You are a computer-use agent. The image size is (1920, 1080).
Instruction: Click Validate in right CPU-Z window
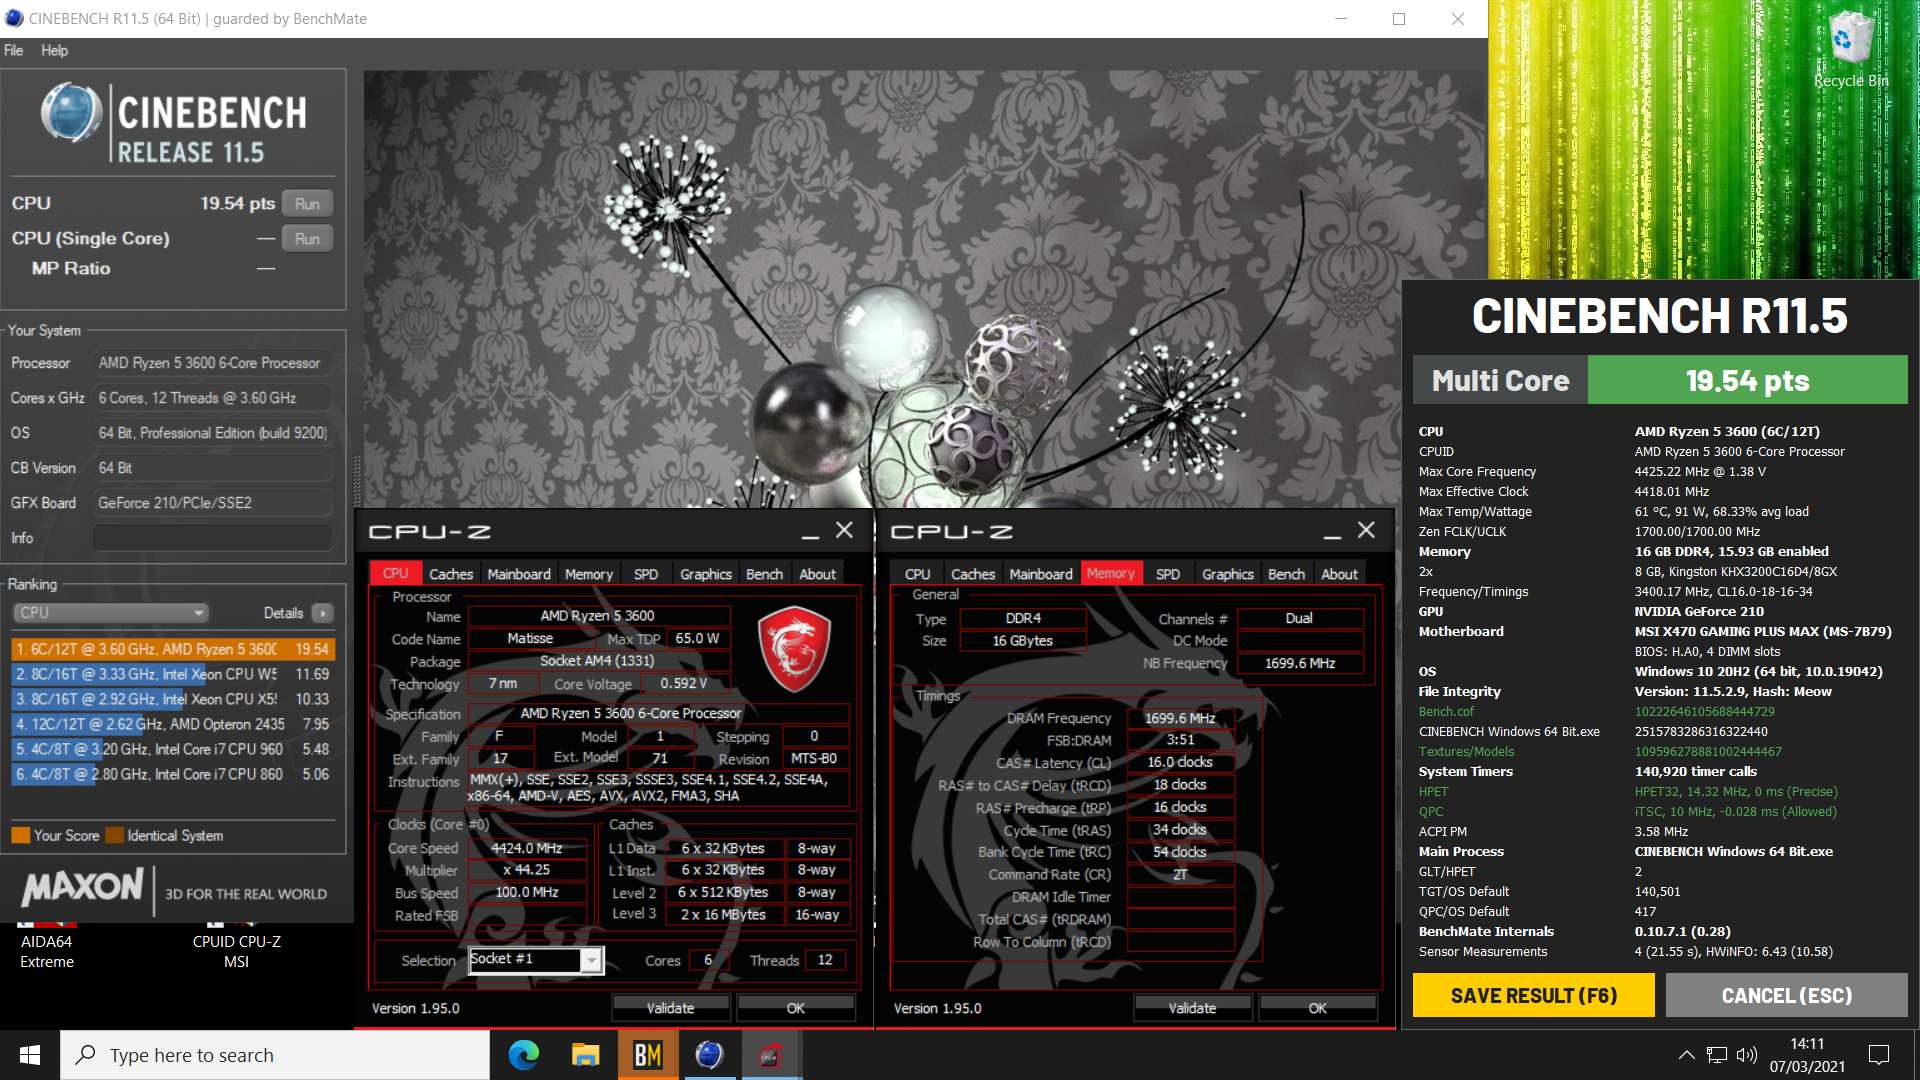pos(1192,1008)
